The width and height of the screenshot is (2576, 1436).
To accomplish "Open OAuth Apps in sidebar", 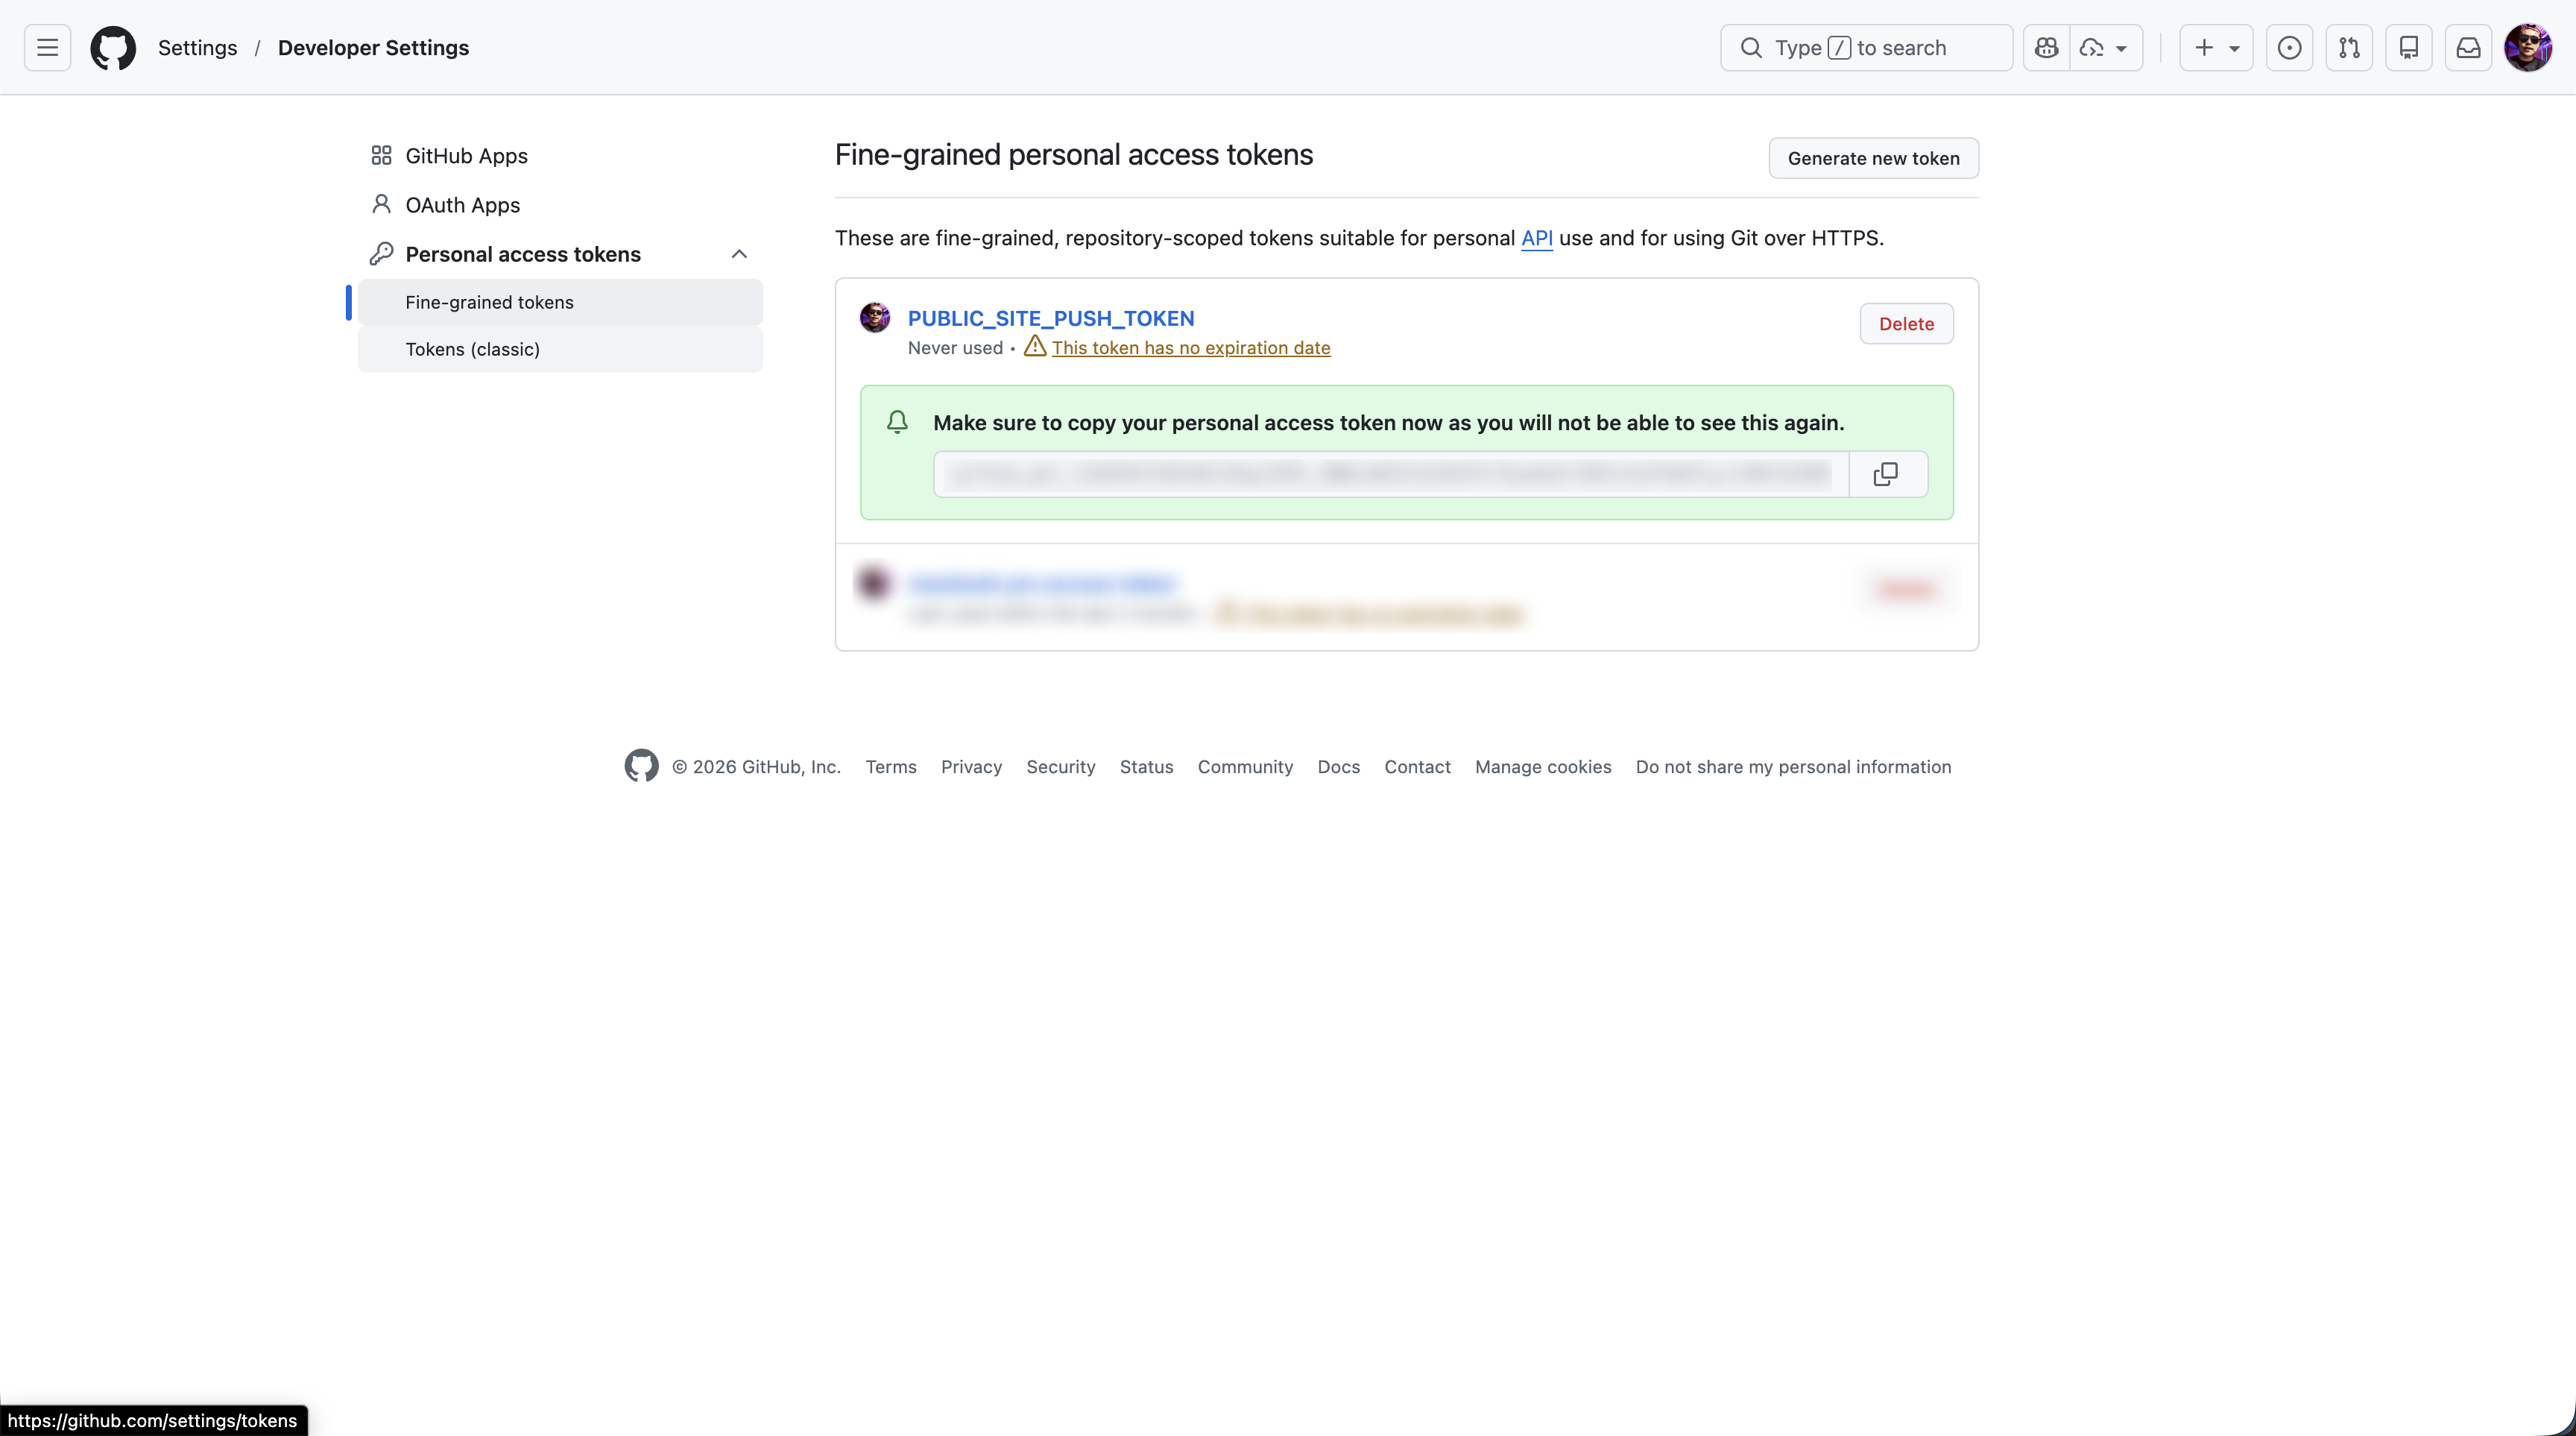I will tap(462, 205).
